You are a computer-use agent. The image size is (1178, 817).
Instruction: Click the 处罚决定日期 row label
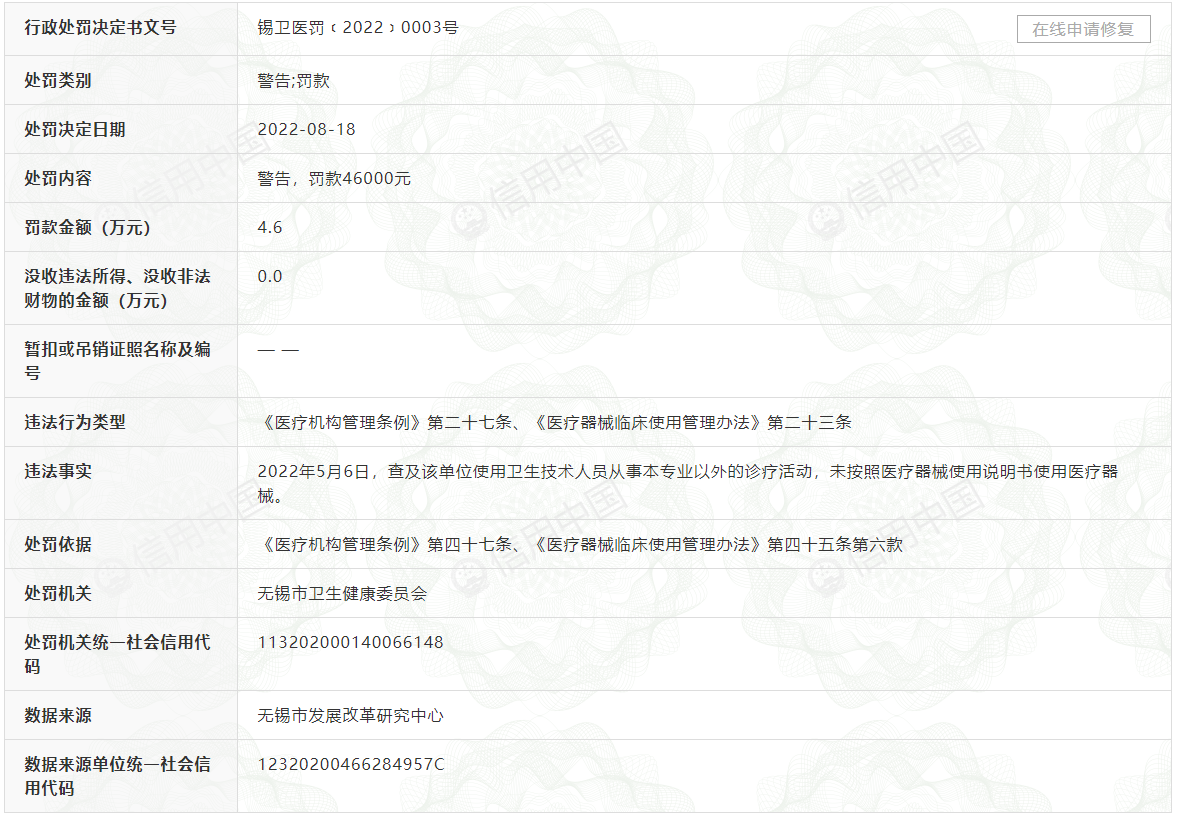[75, 130]
